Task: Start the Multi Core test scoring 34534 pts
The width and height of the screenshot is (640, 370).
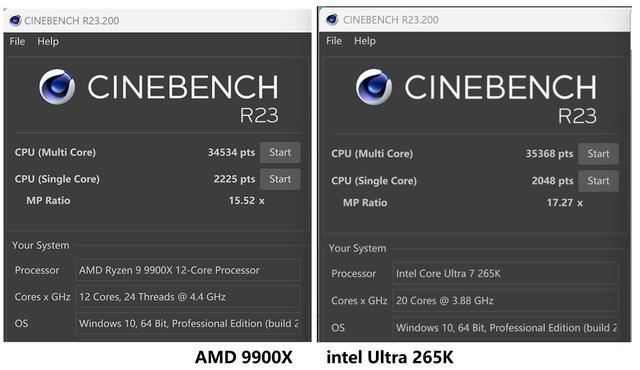Action: click(x=280, y=153)
